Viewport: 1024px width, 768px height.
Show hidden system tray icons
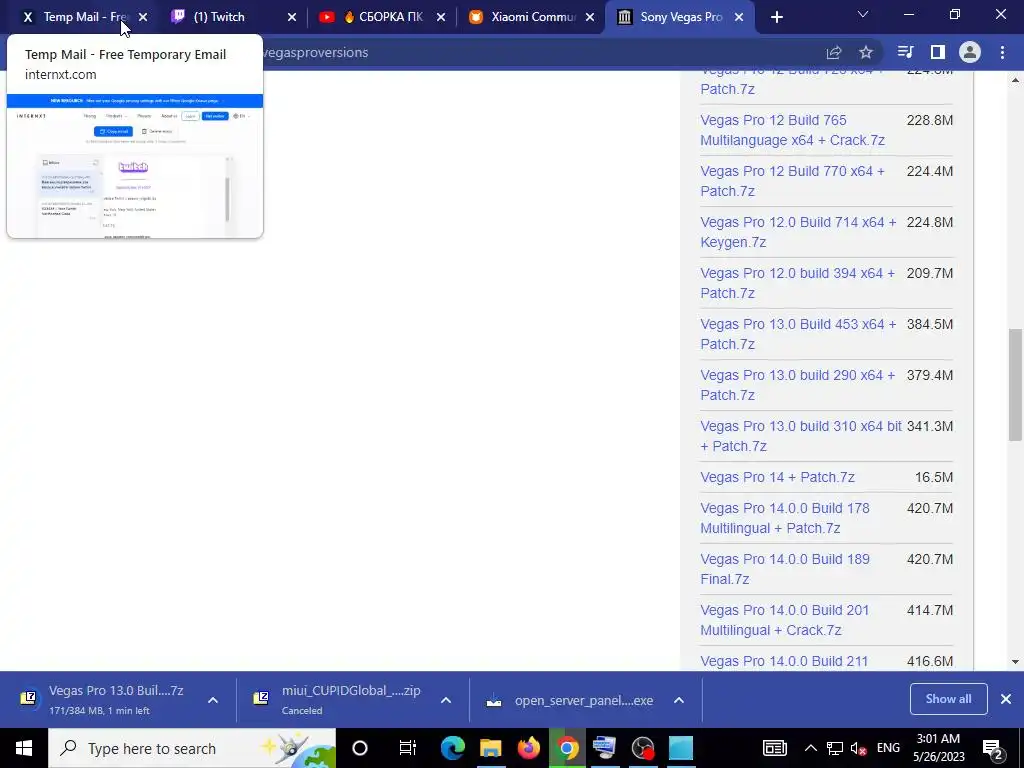[x=810, y=748]
